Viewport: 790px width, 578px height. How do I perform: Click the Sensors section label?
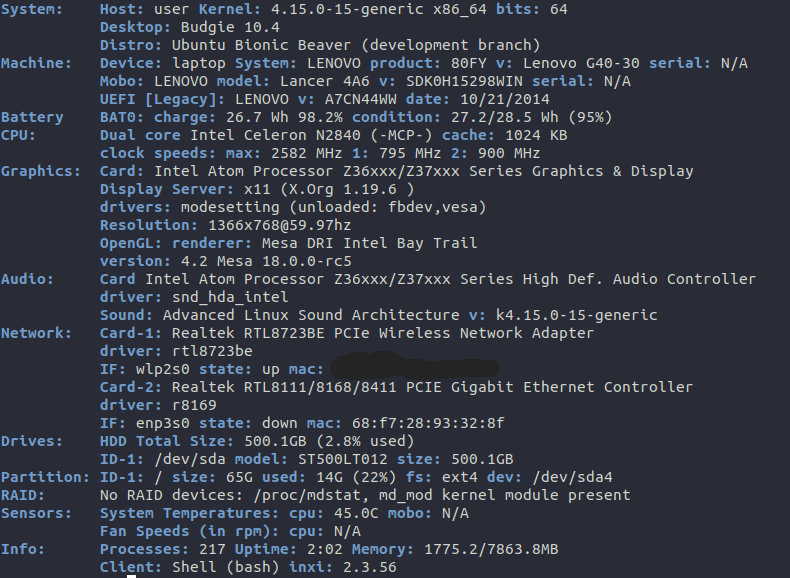36,513
